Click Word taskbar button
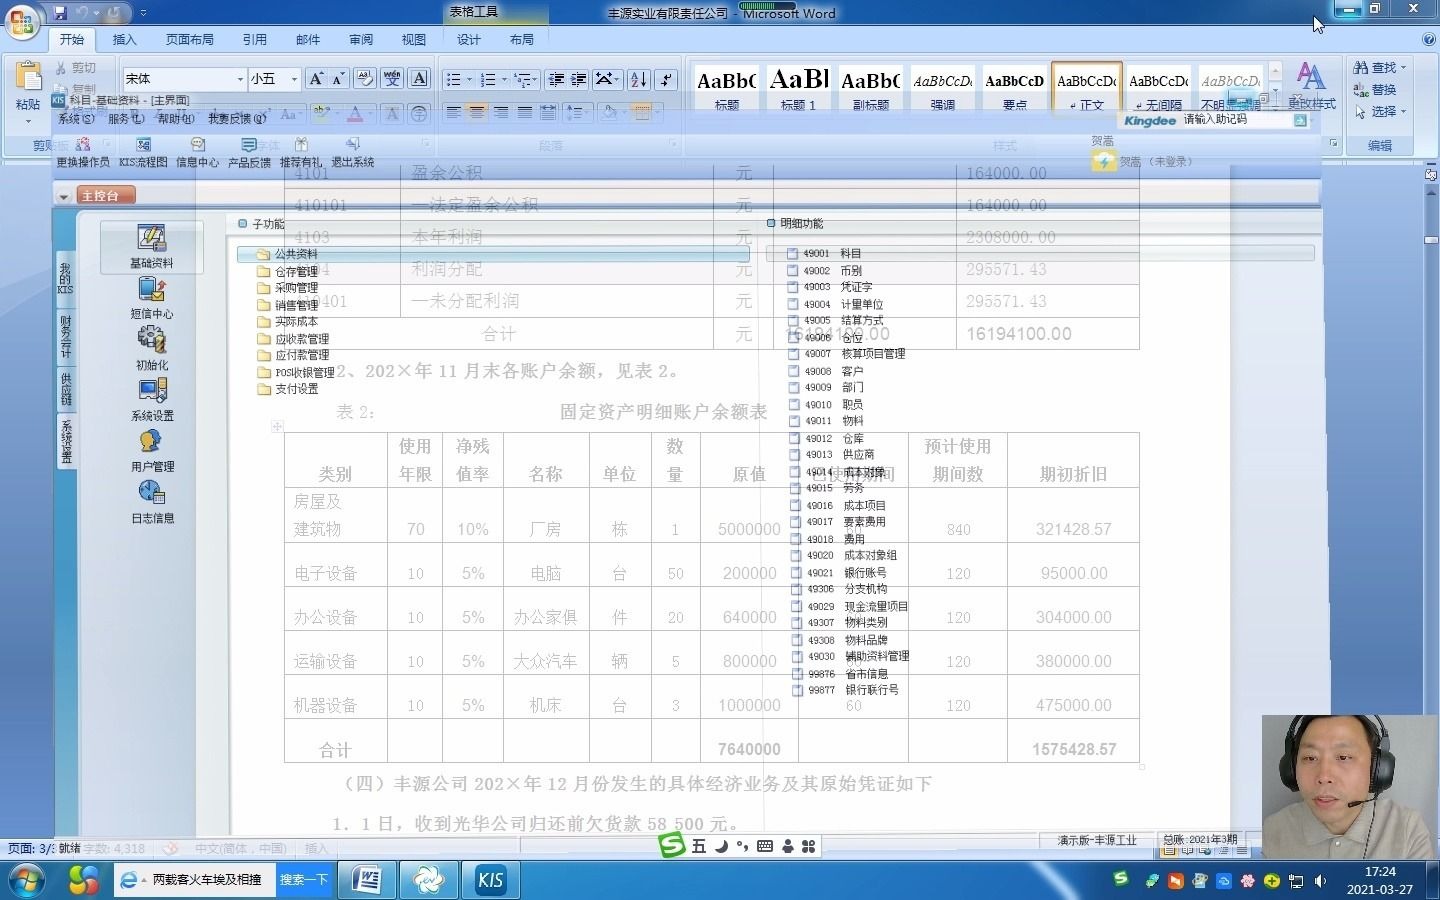 366,880
